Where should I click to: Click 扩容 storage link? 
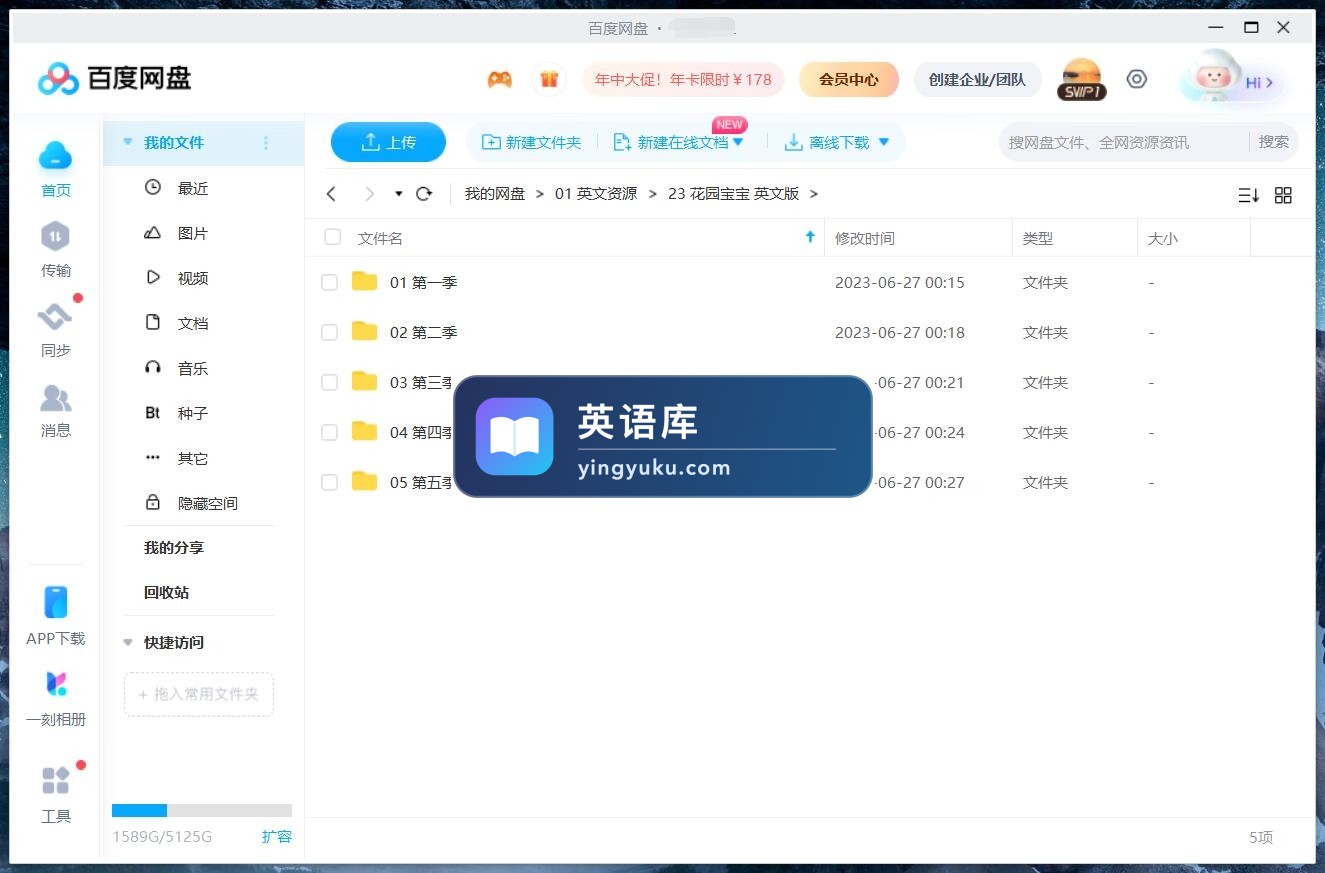point(277,836)
